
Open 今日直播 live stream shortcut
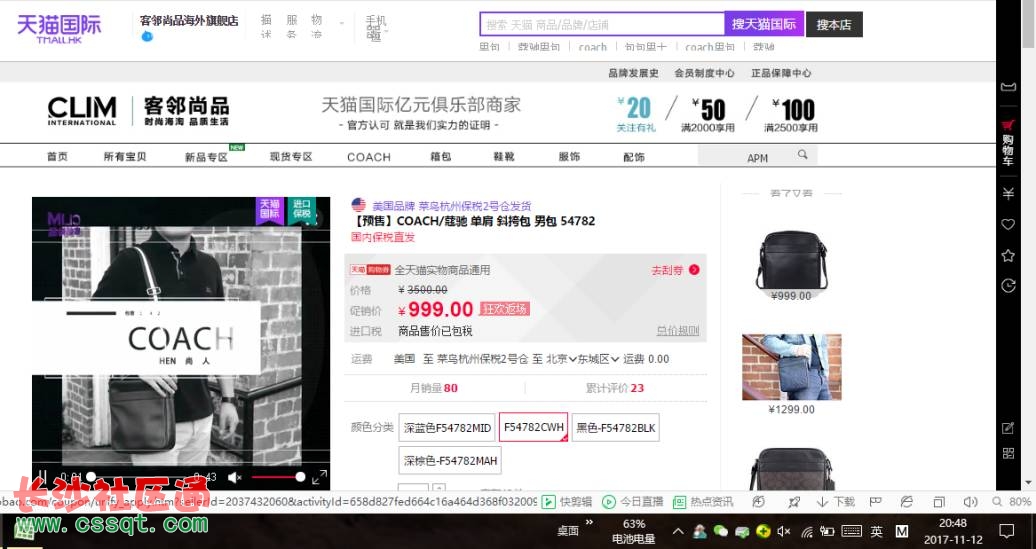pyautogui.click(x=632, y=502)
